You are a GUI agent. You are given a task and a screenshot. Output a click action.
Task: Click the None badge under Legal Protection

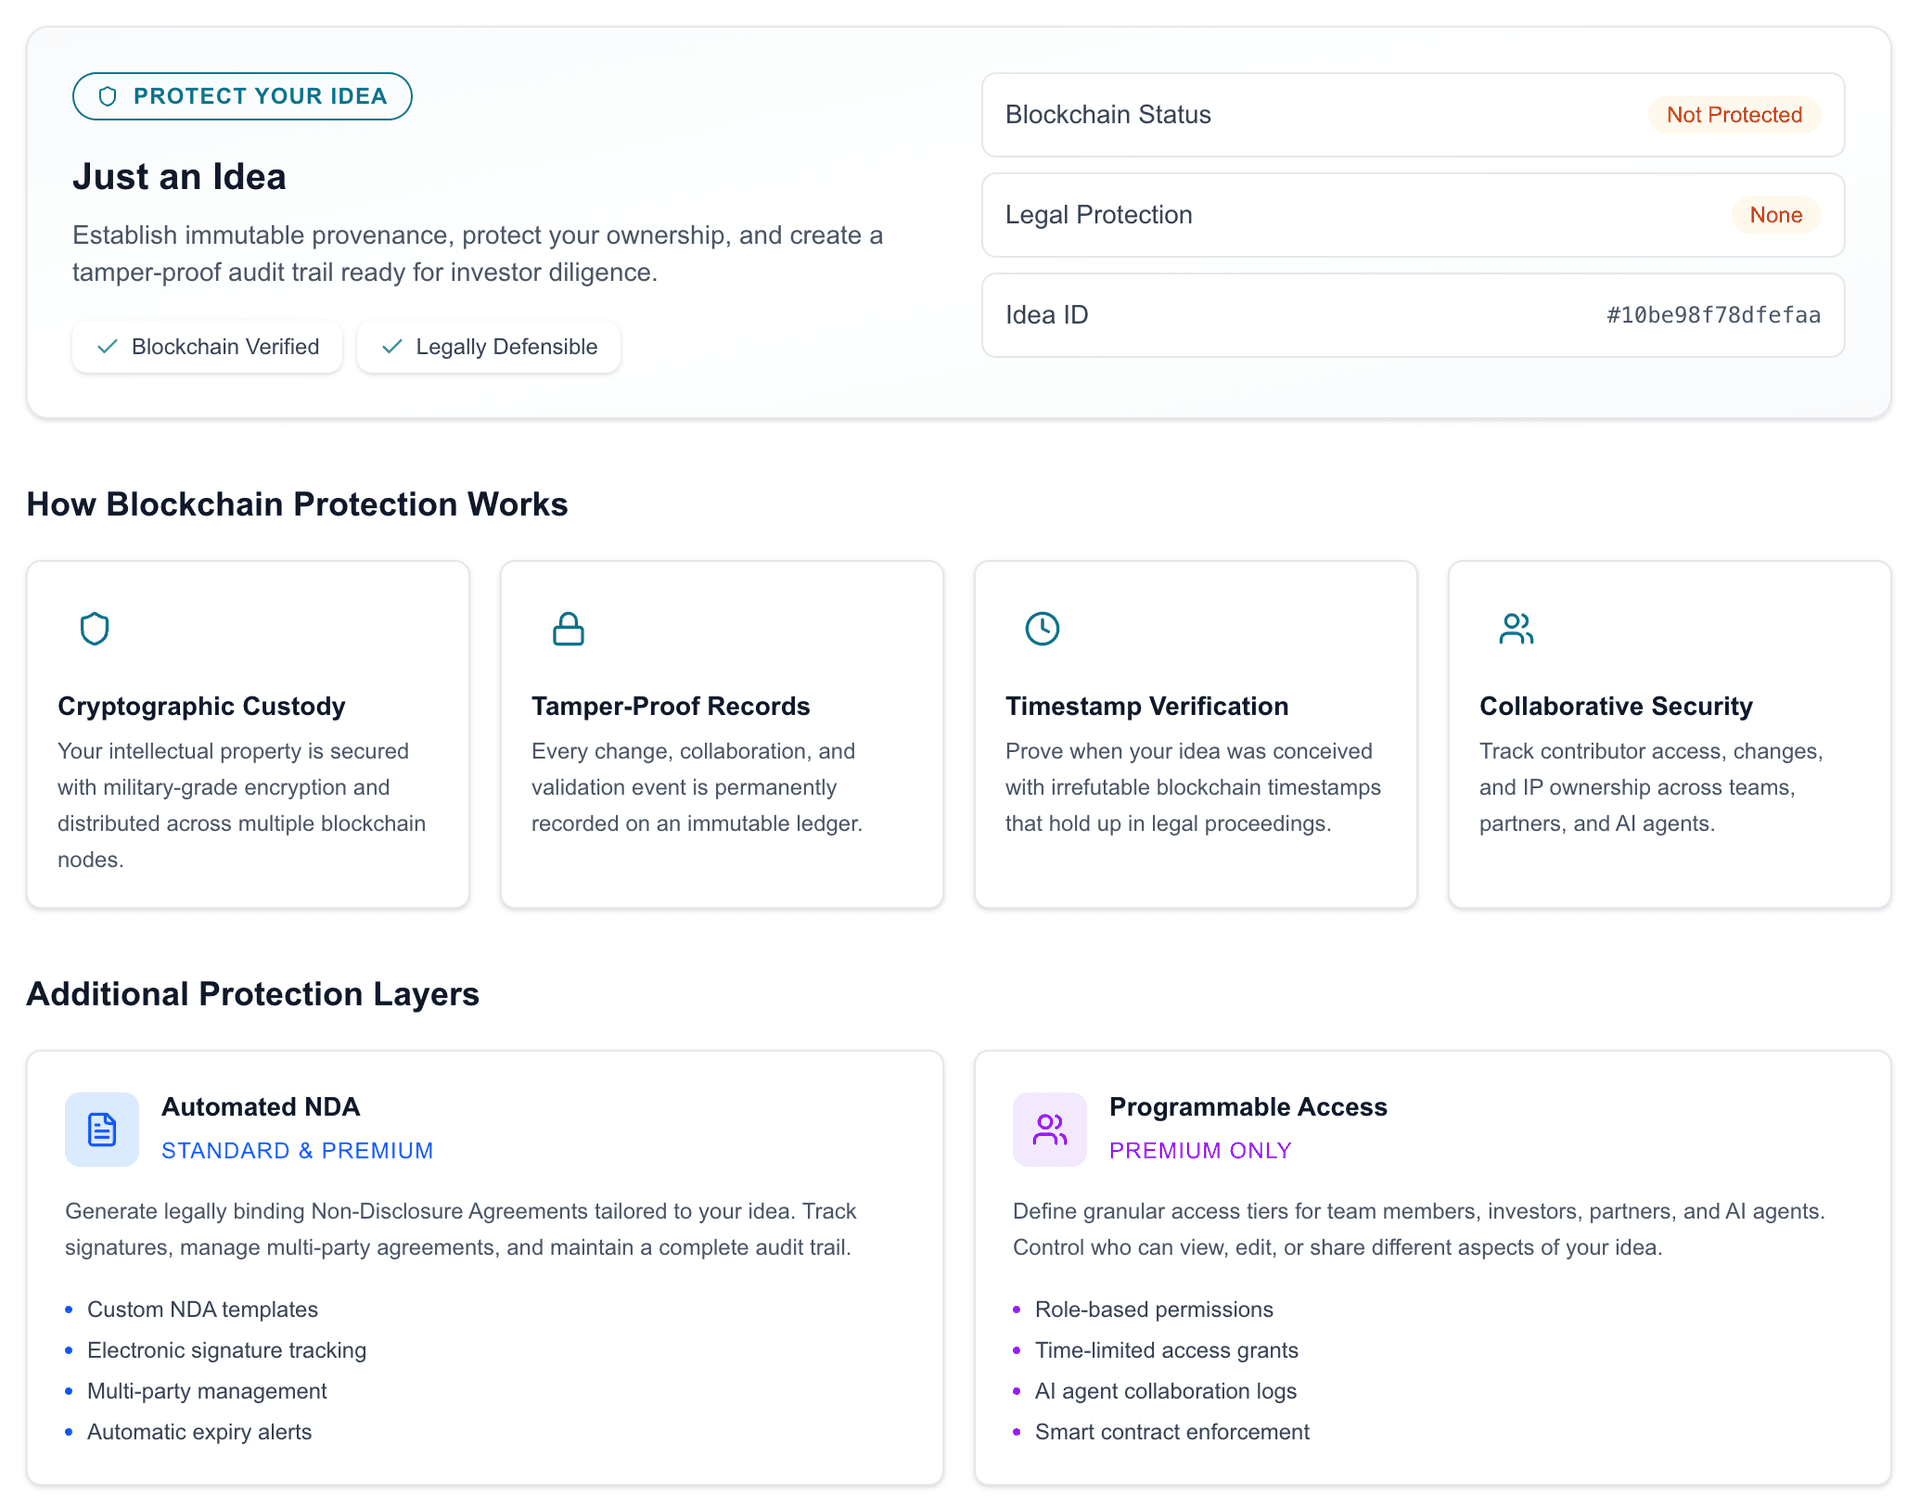[x=1776, y=215]
